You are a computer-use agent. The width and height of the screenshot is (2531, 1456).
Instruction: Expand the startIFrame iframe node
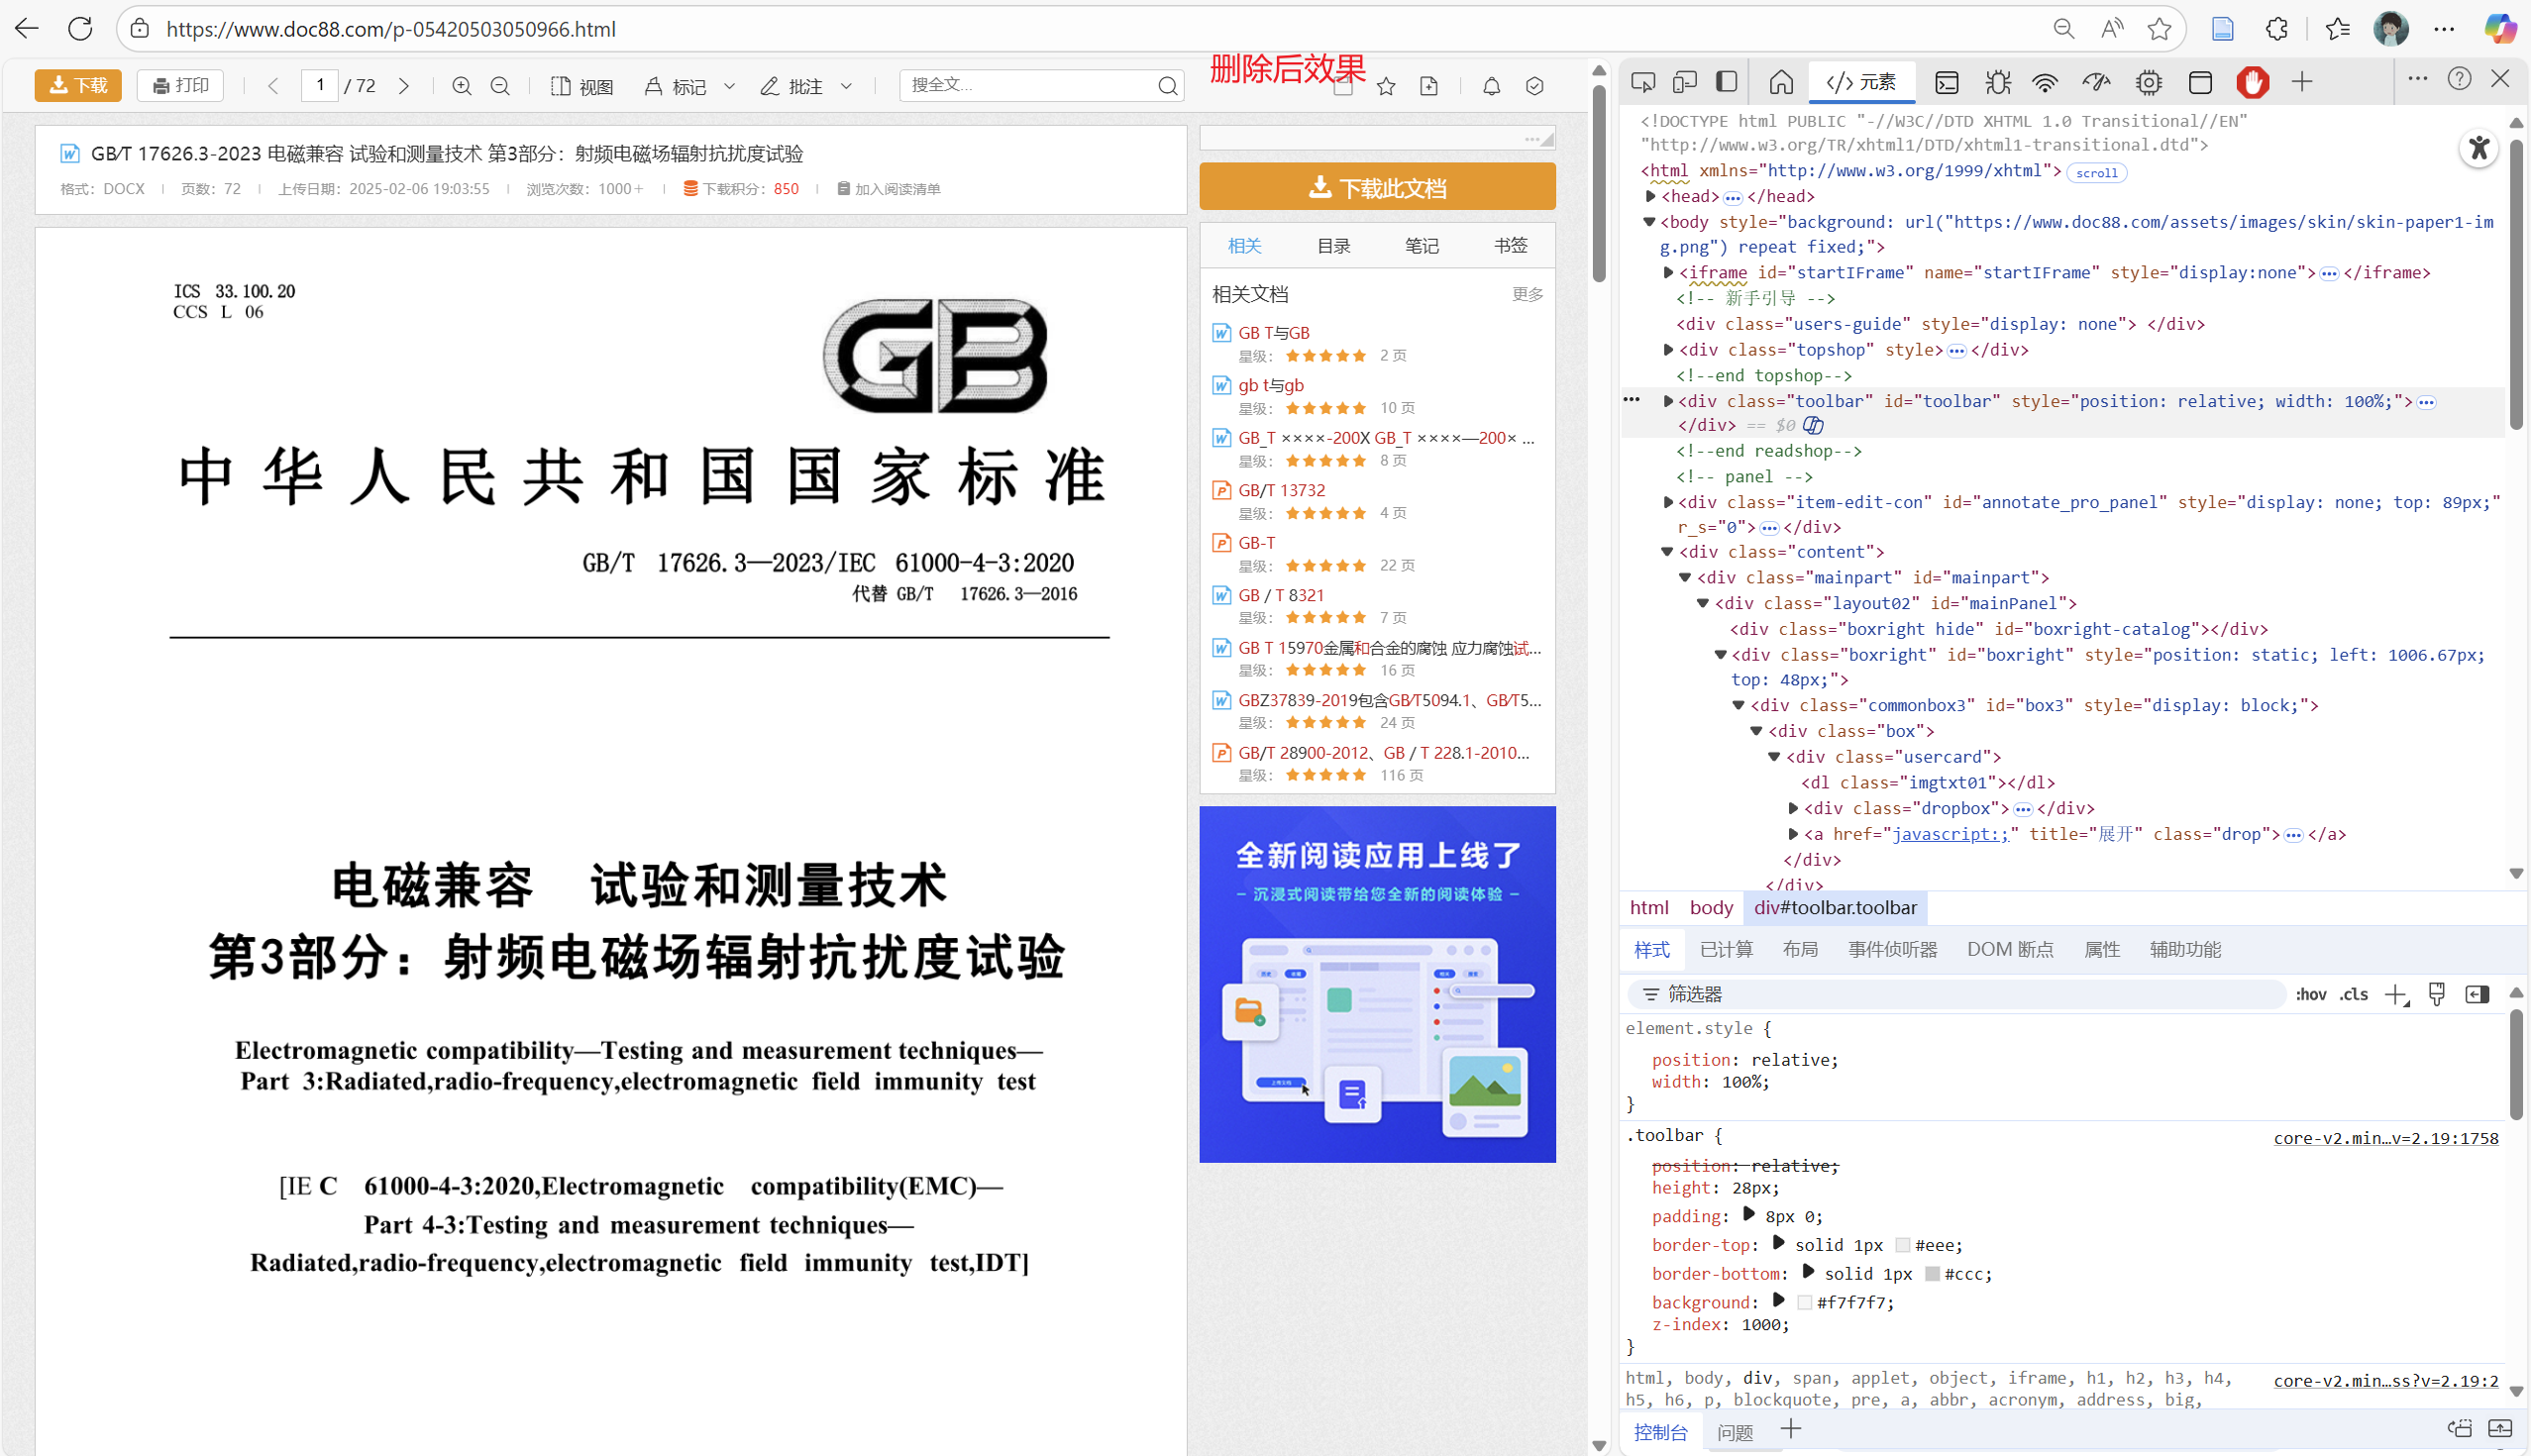[x=1668, y=272]
